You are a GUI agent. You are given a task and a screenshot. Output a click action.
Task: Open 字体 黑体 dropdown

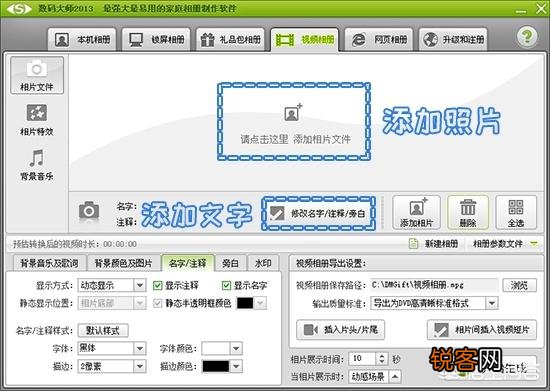[x=112, y=348]
